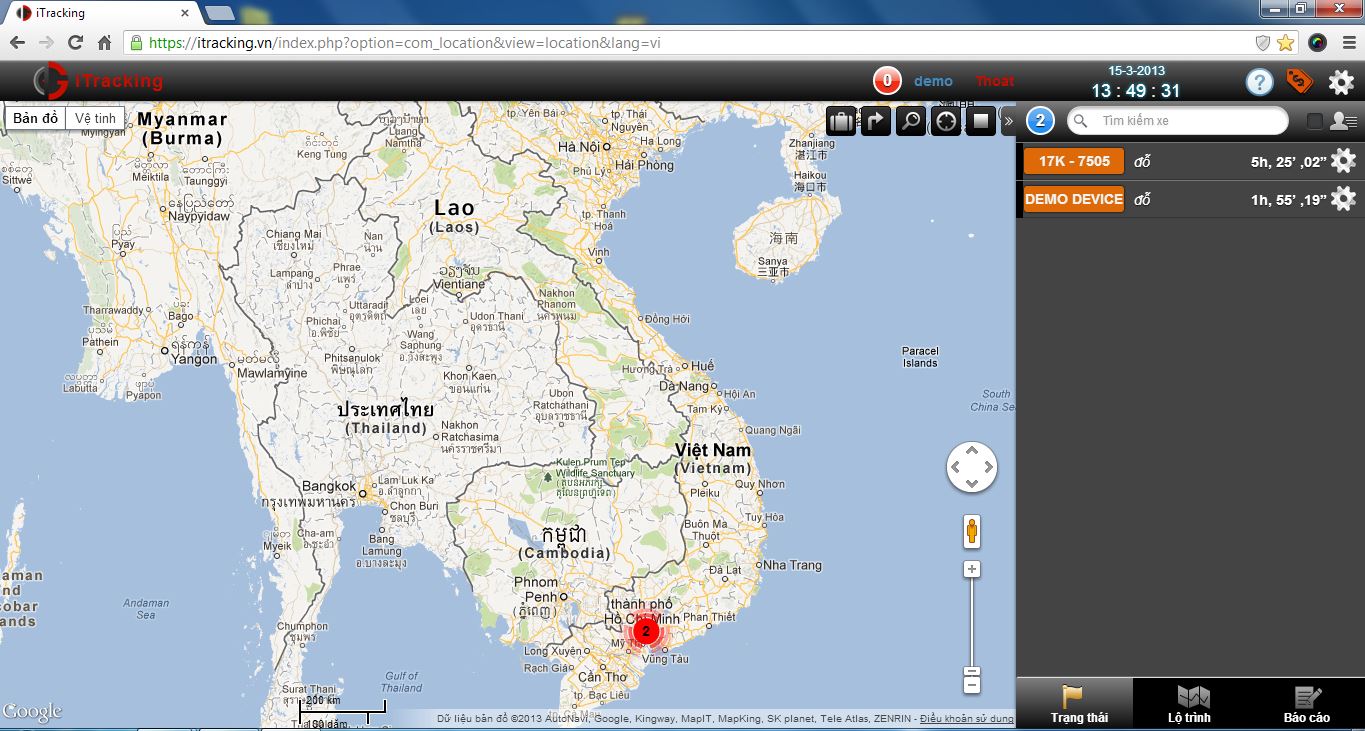This screenshot has width=1365, height=731.
Task: Open the help question mark icon
Action: [1259, 82]
